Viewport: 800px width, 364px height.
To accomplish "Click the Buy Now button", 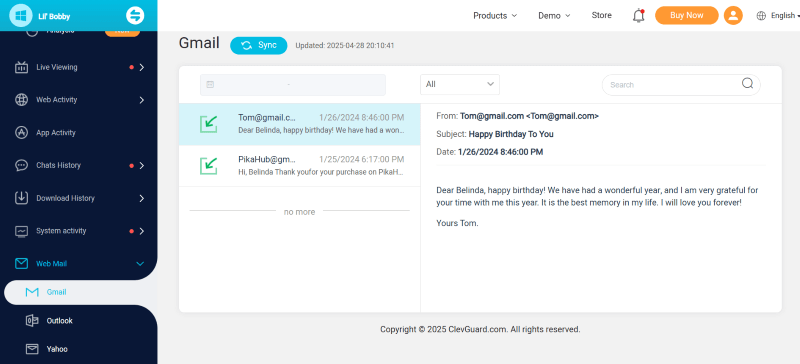I will [x=687, y=15].
